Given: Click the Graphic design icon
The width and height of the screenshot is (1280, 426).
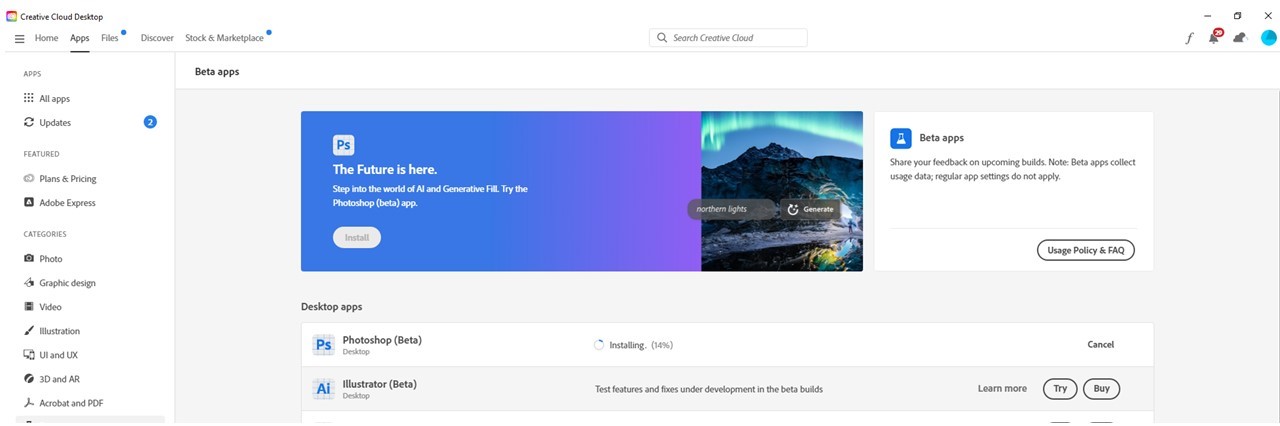Looking at the screenshot, I should coord(29,282).
